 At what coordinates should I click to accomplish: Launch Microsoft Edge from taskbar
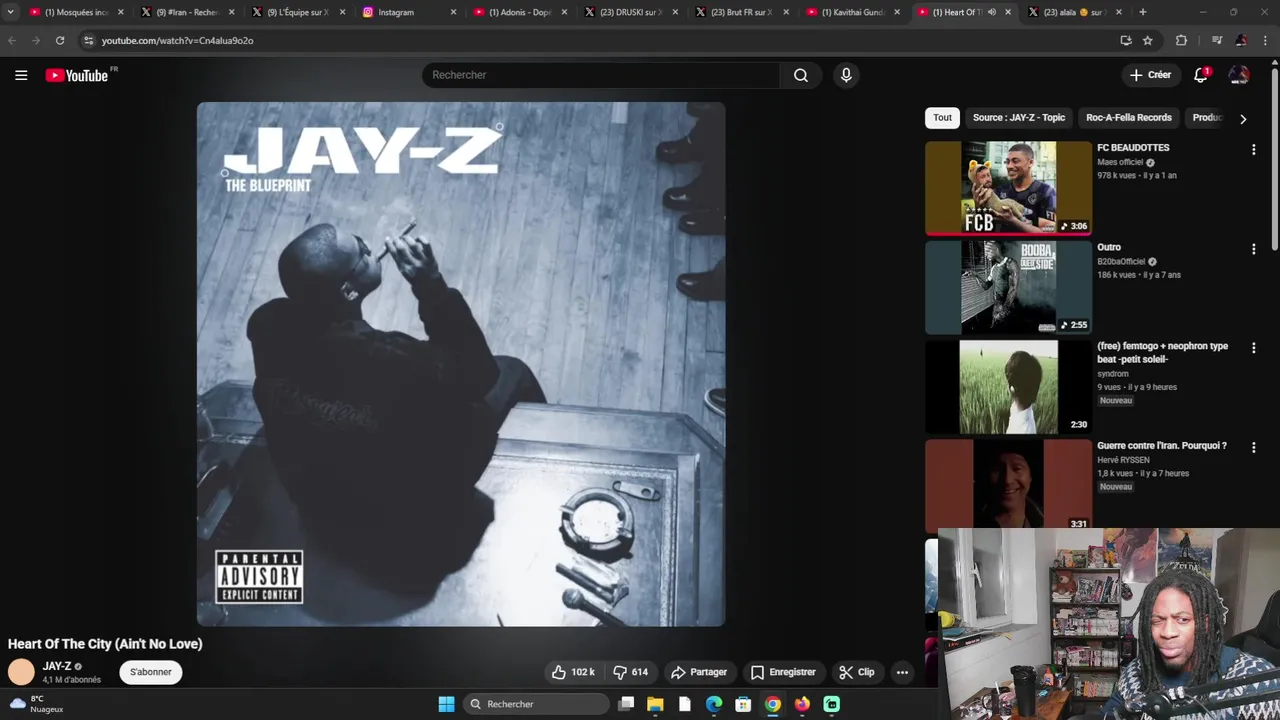(x=714, y=704)
